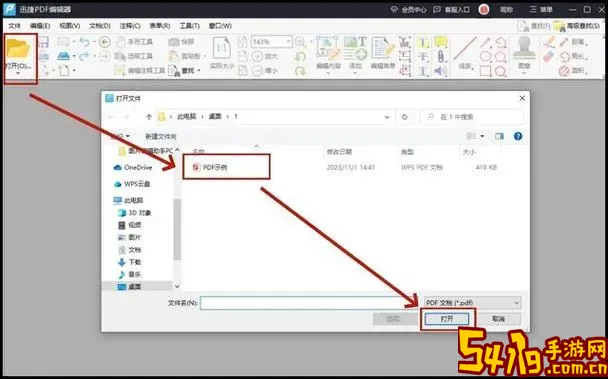Open the hamburger Menu (菜单) in title bar
The width and height of the screenshot is (608, 379).
click(541, 10)
